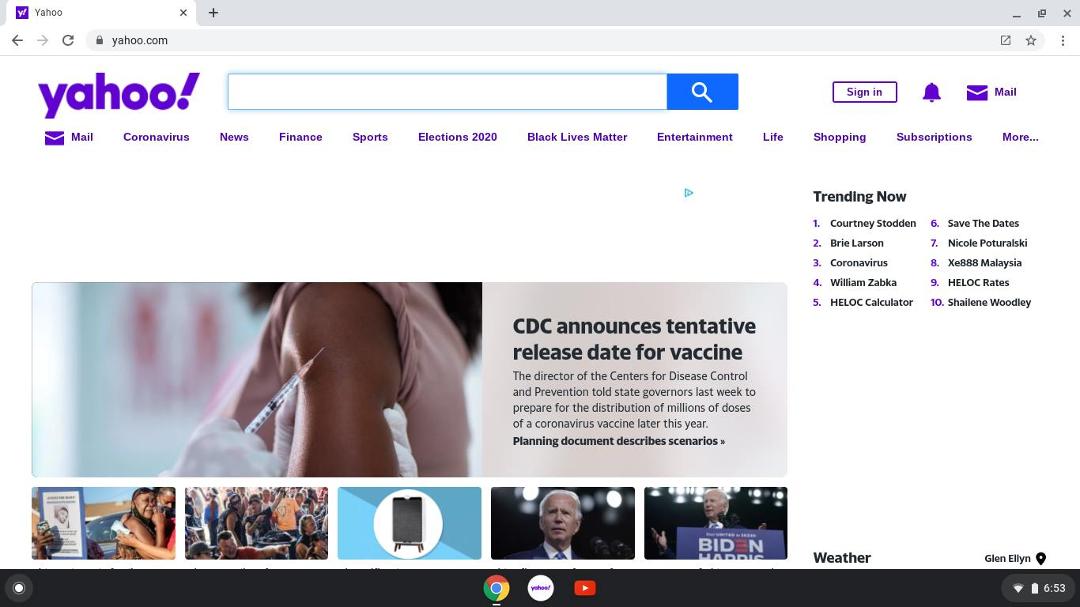
Task: Launch YouTube from the shelf
Action: point(585,588)
